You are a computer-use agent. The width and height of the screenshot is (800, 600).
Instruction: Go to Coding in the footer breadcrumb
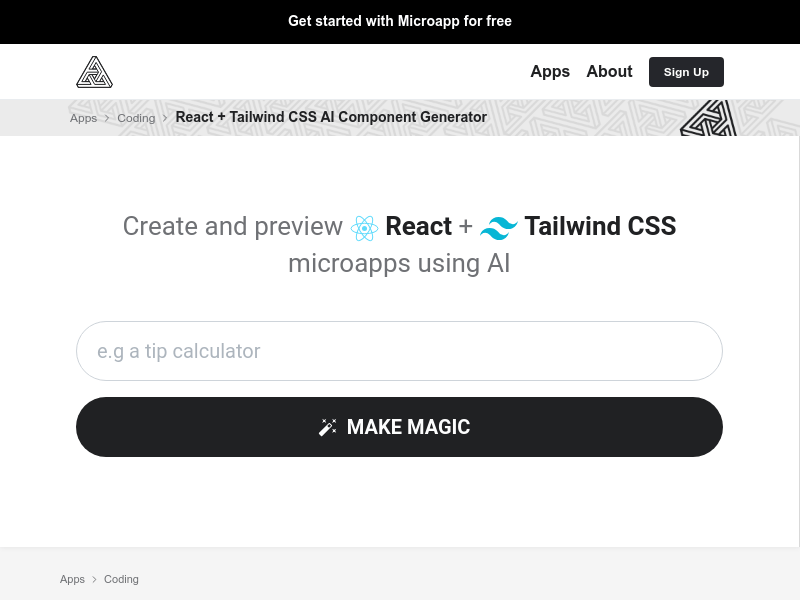coord(121,579)
